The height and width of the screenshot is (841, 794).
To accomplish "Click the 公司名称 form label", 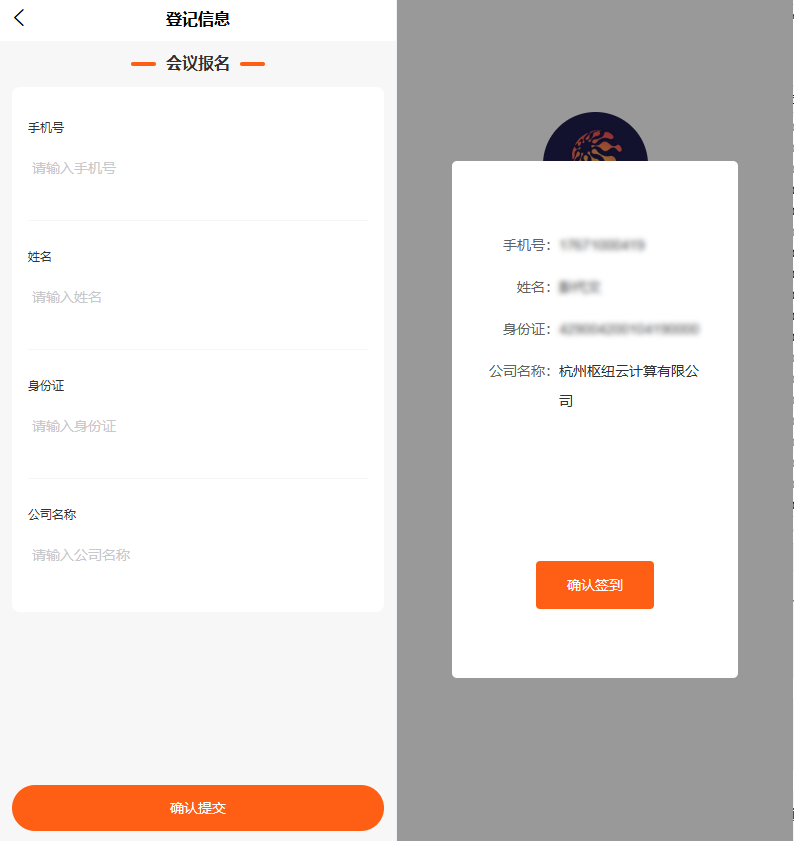I will pyautogui.click(x=52, y=514).
